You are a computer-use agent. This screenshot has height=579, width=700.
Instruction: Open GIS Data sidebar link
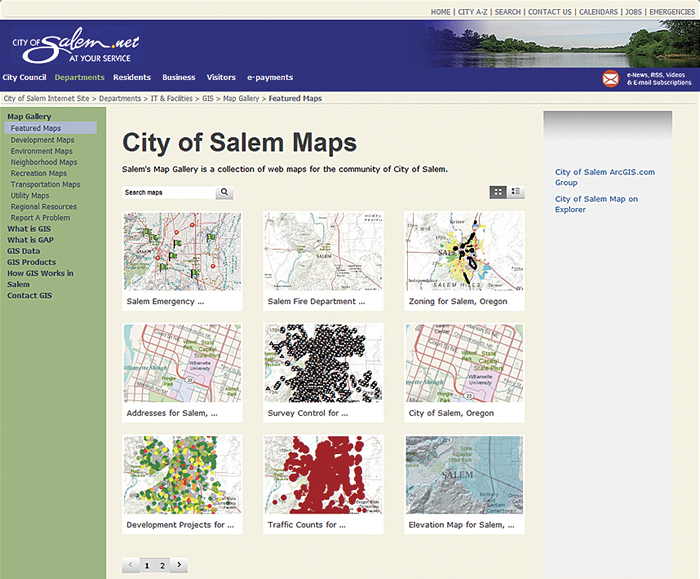[23, 251]
